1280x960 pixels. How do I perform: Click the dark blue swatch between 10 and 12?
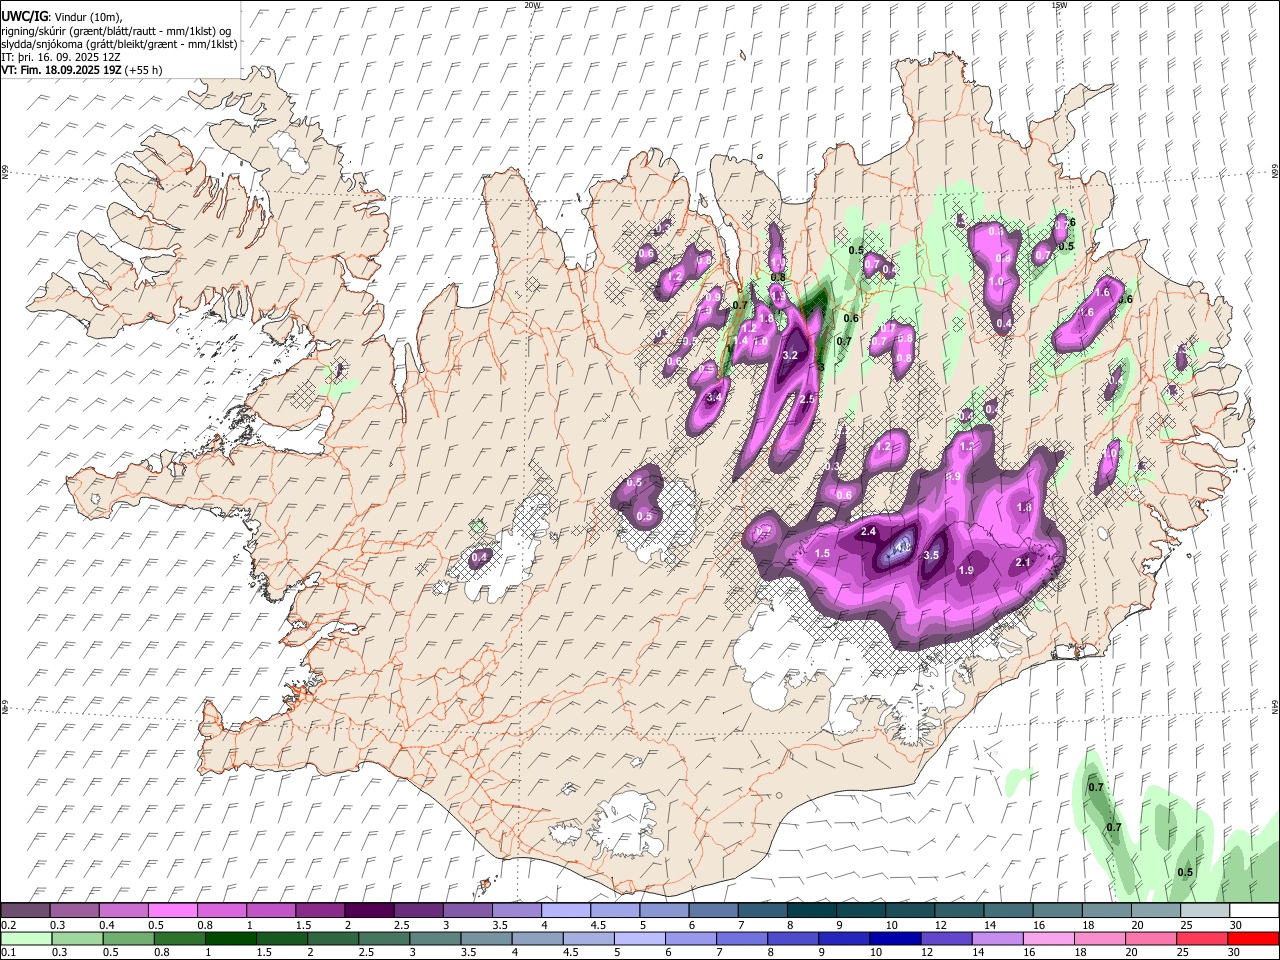[894, 939]
